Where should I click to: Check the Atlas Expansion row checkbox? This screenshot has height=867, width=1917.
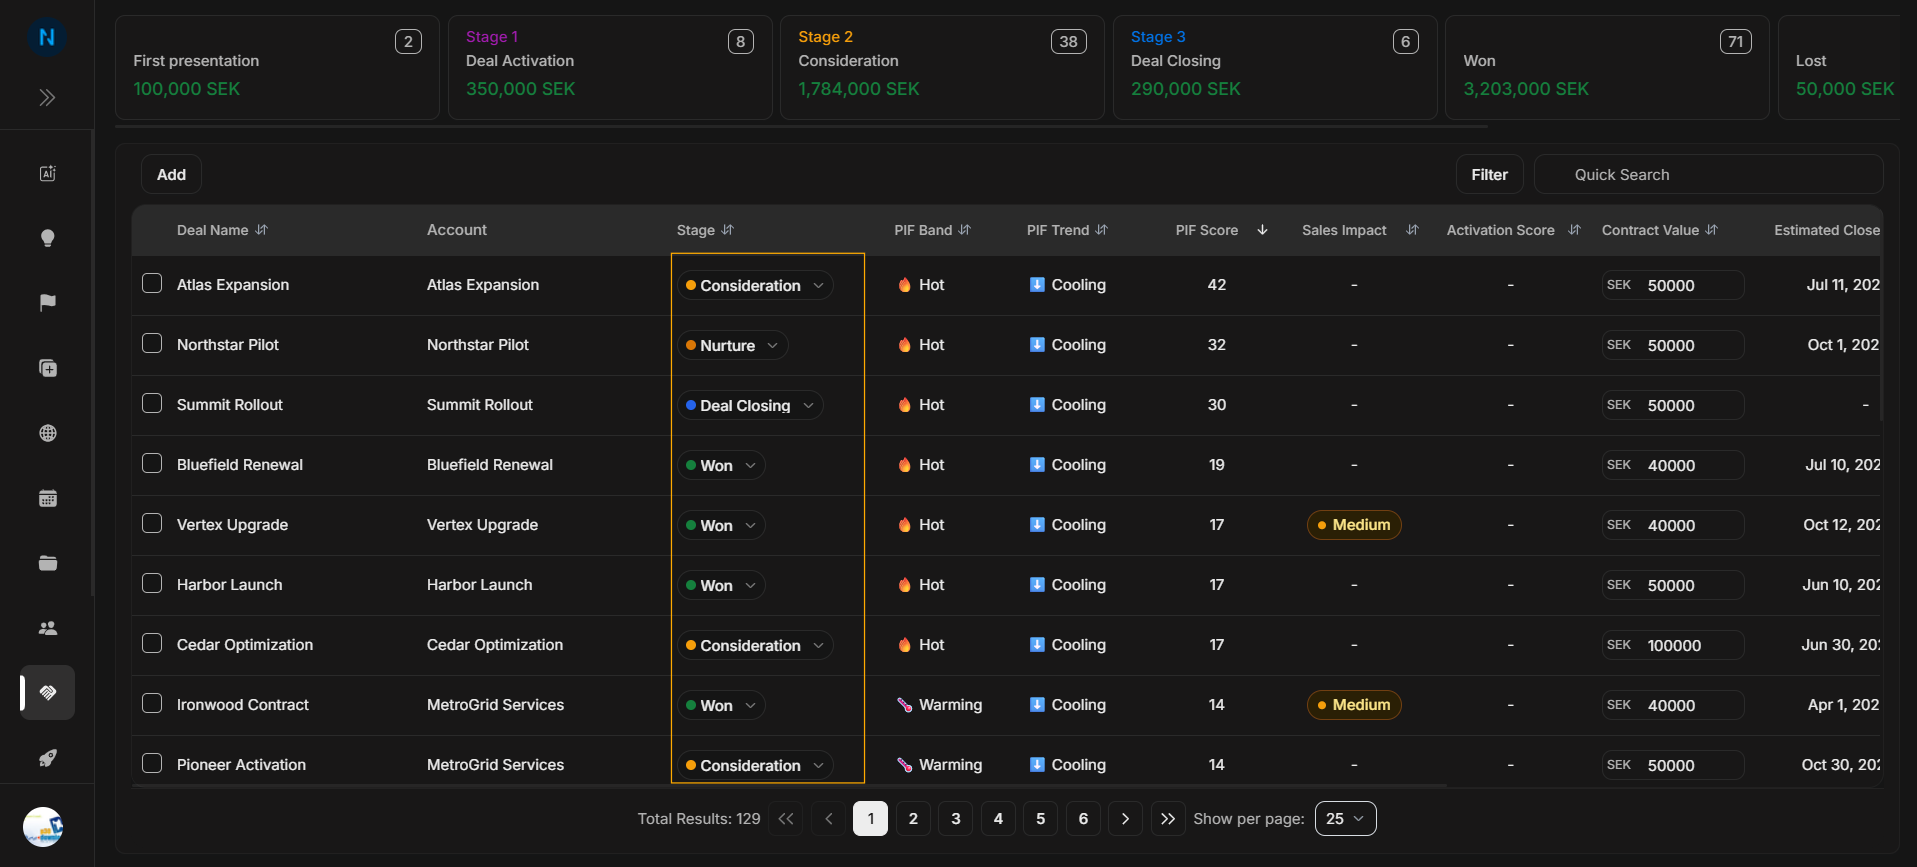152,284
